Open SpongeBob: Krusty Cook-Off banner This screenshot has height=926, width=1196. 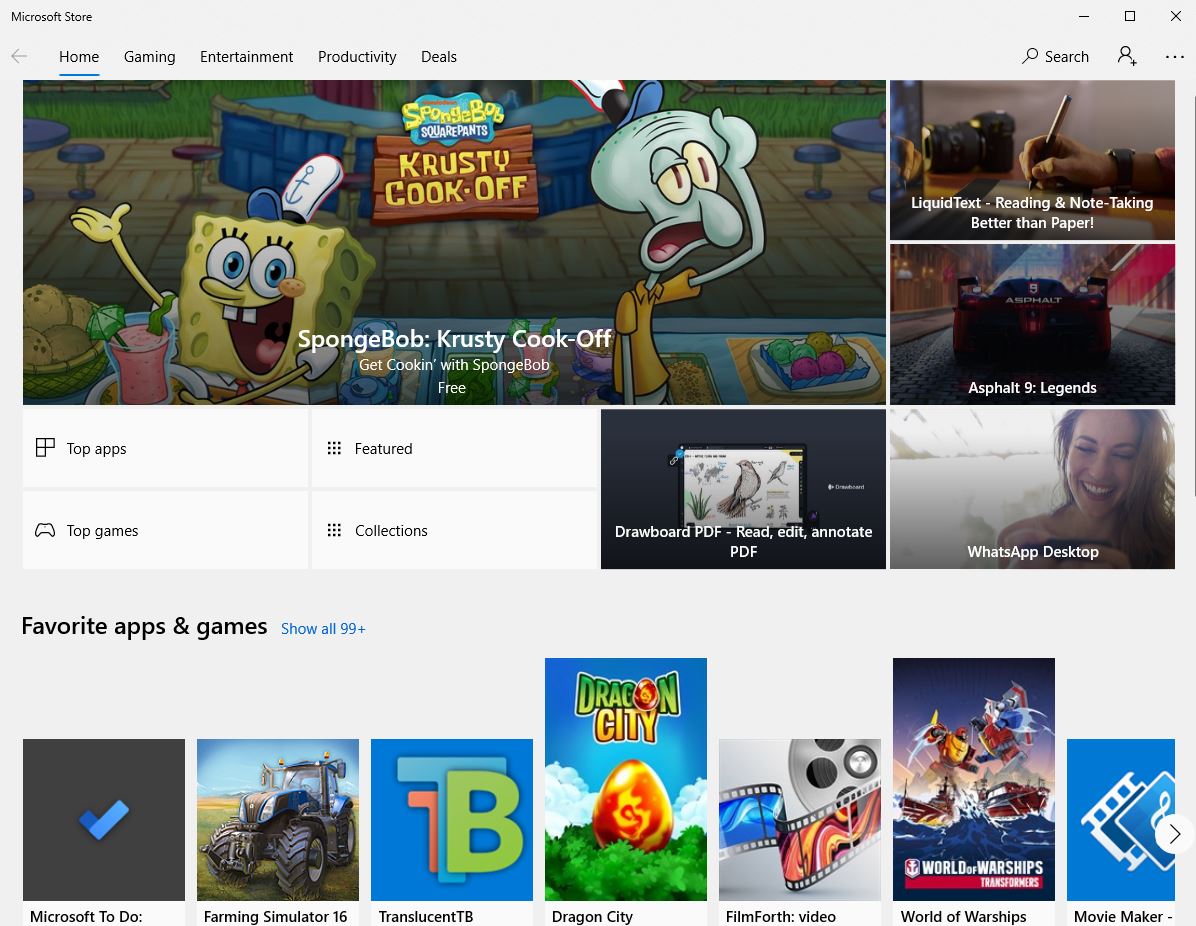tap(454, 243)
